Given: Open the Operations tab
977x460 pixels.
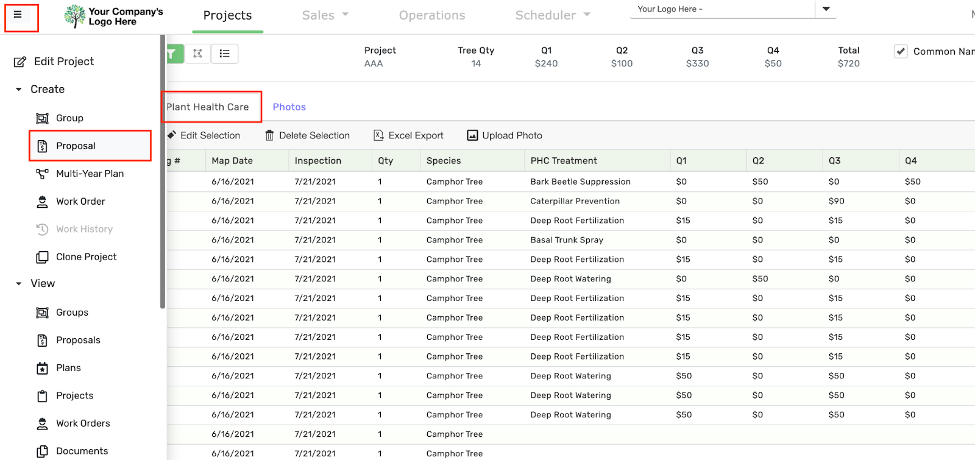Looking at the screenshot, I should click(432, 16).
